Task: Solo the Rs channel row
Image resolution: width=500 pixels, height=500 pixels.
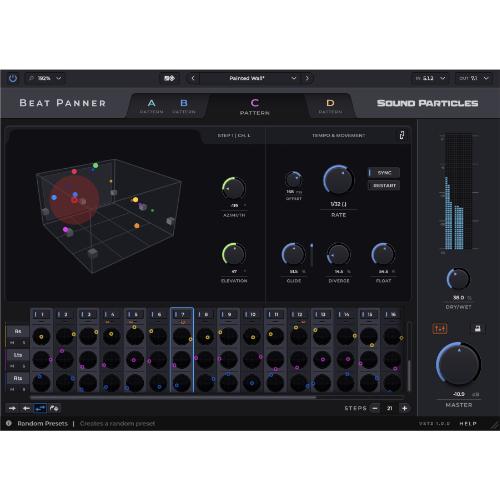Action: click(24, 342)
